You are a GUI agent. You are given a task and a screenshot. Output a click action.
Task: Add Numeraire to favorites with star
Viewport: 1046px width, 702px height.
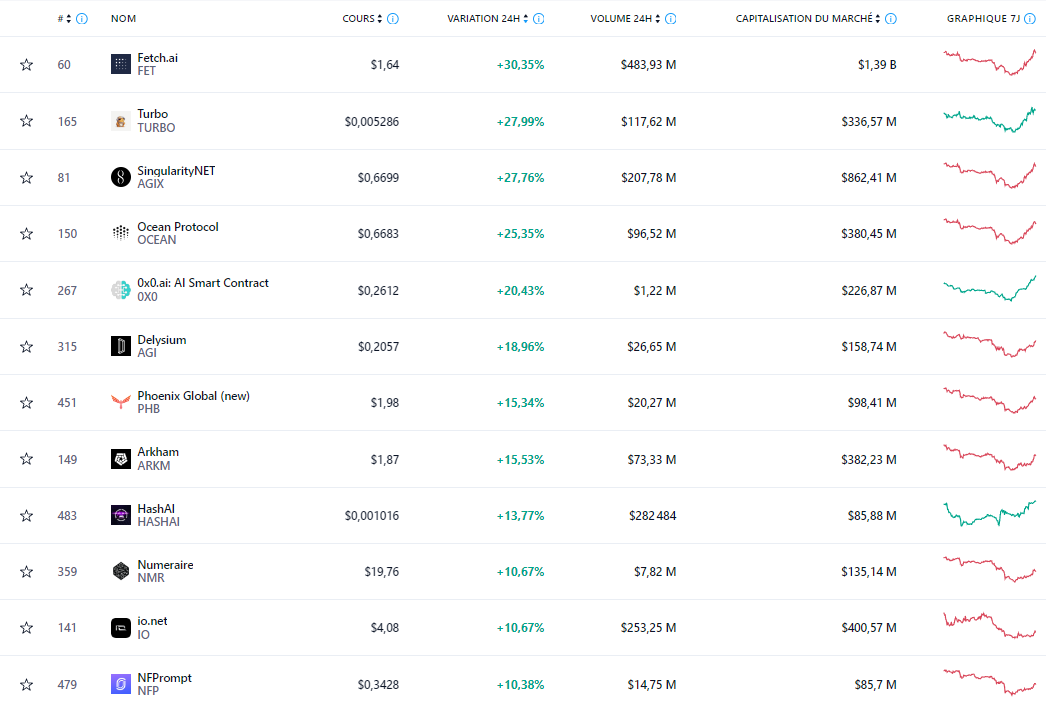tap(27, 572)
